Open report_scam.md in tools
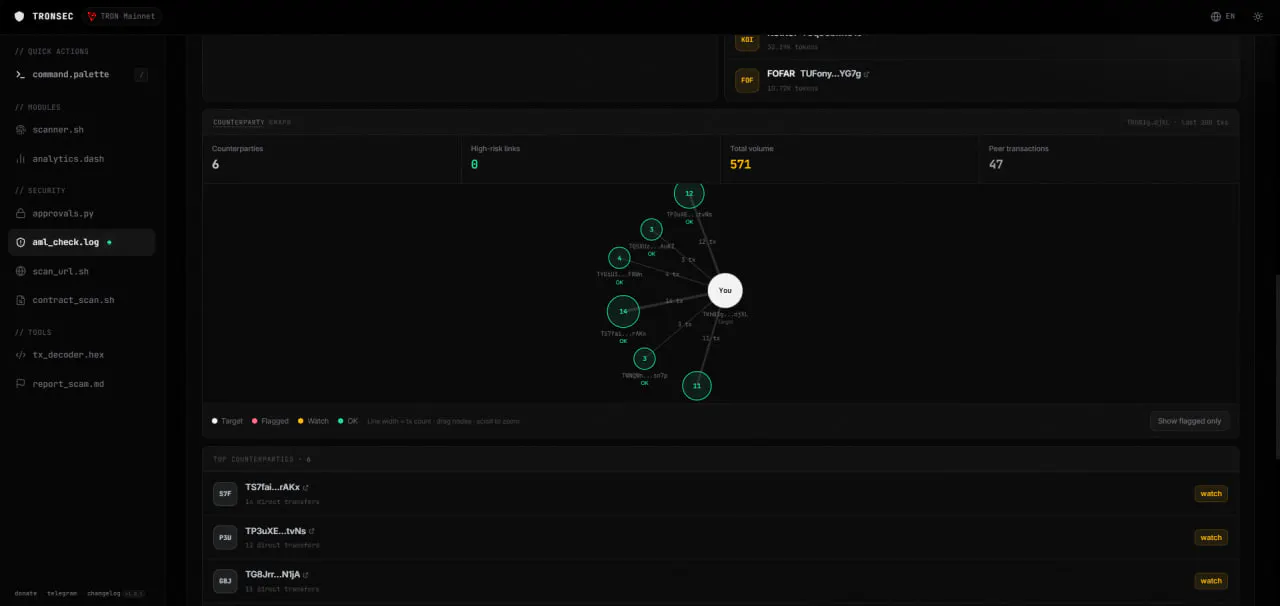This screenshot has width=1280, height=606. pos(81,384)
